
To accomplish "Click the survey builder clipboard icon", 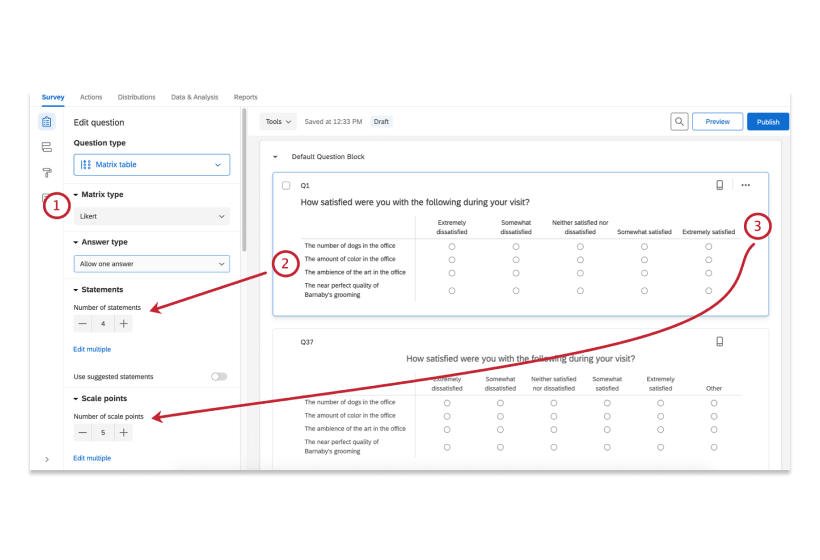I will tap(47, 122).
